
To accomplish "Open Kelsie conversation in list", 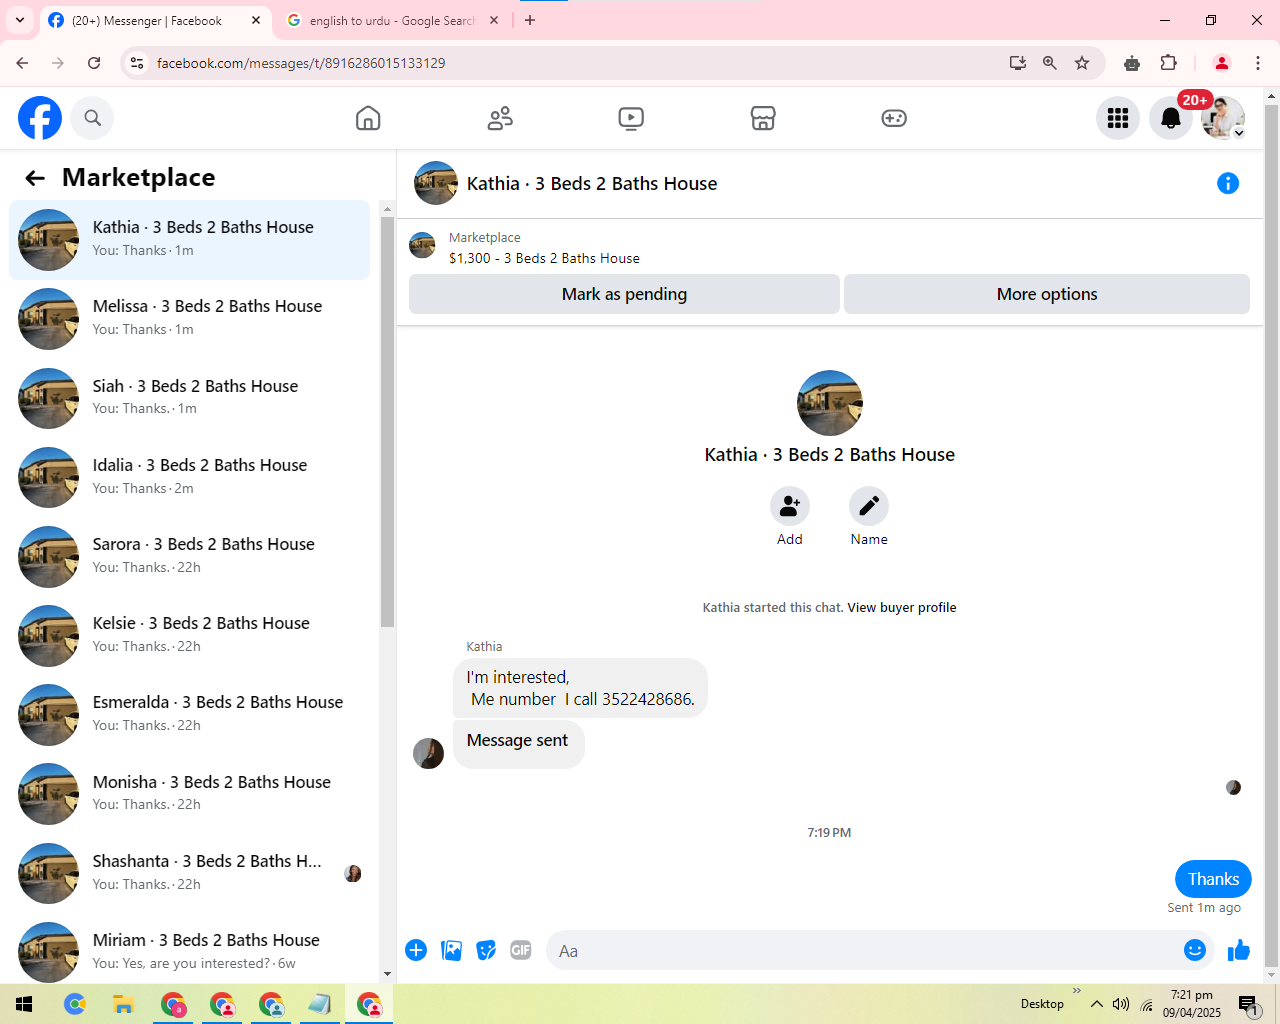I will coord(189,636).
